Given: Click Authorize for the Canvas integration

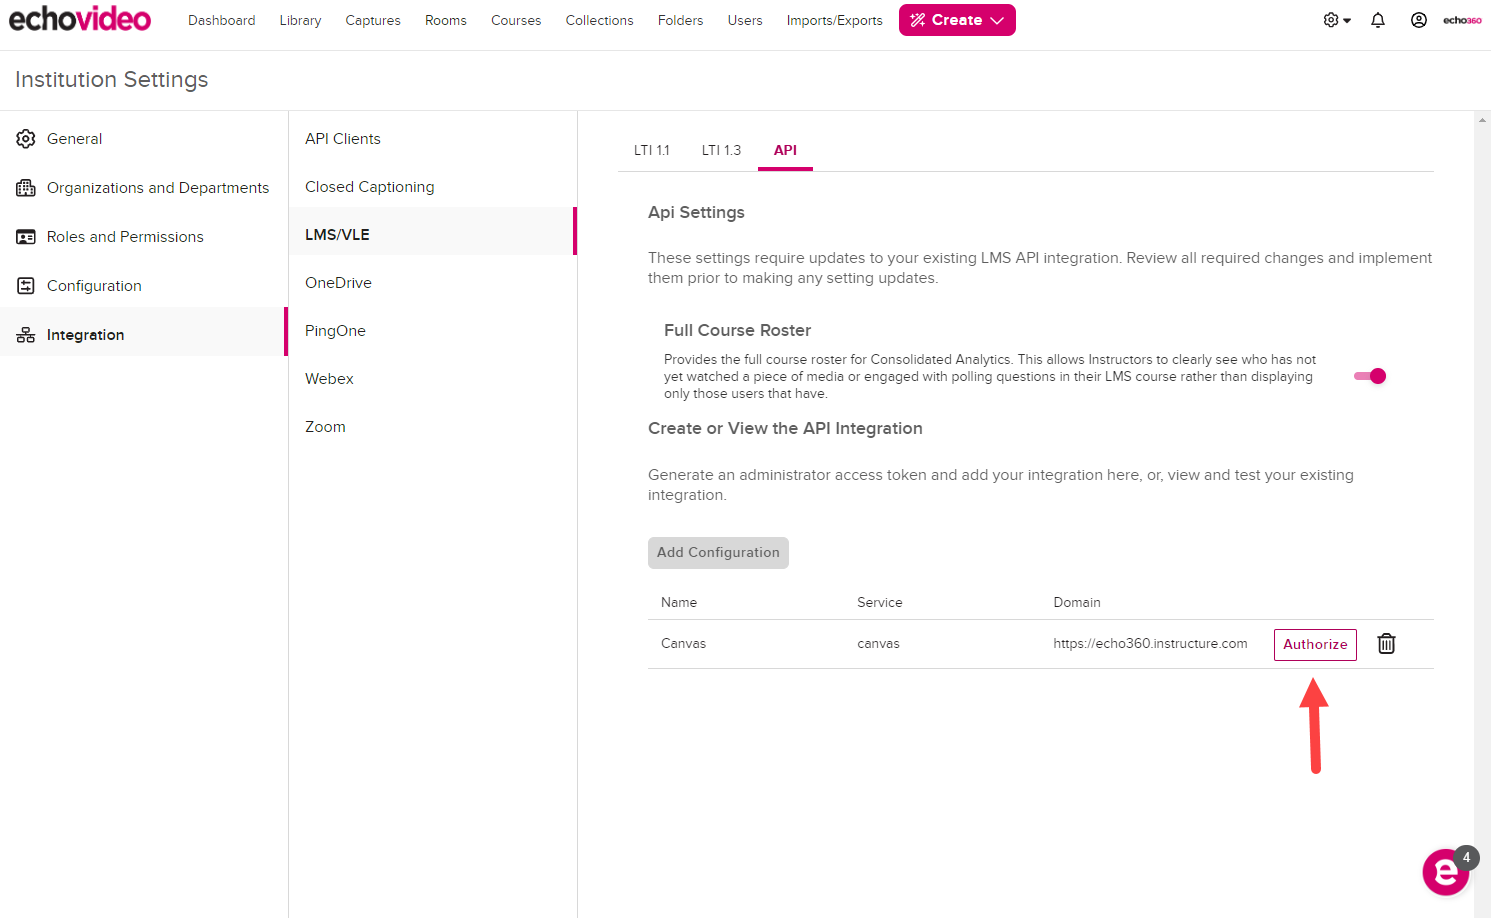Looking at the screenshot, I should click(x=1315, y=645).
